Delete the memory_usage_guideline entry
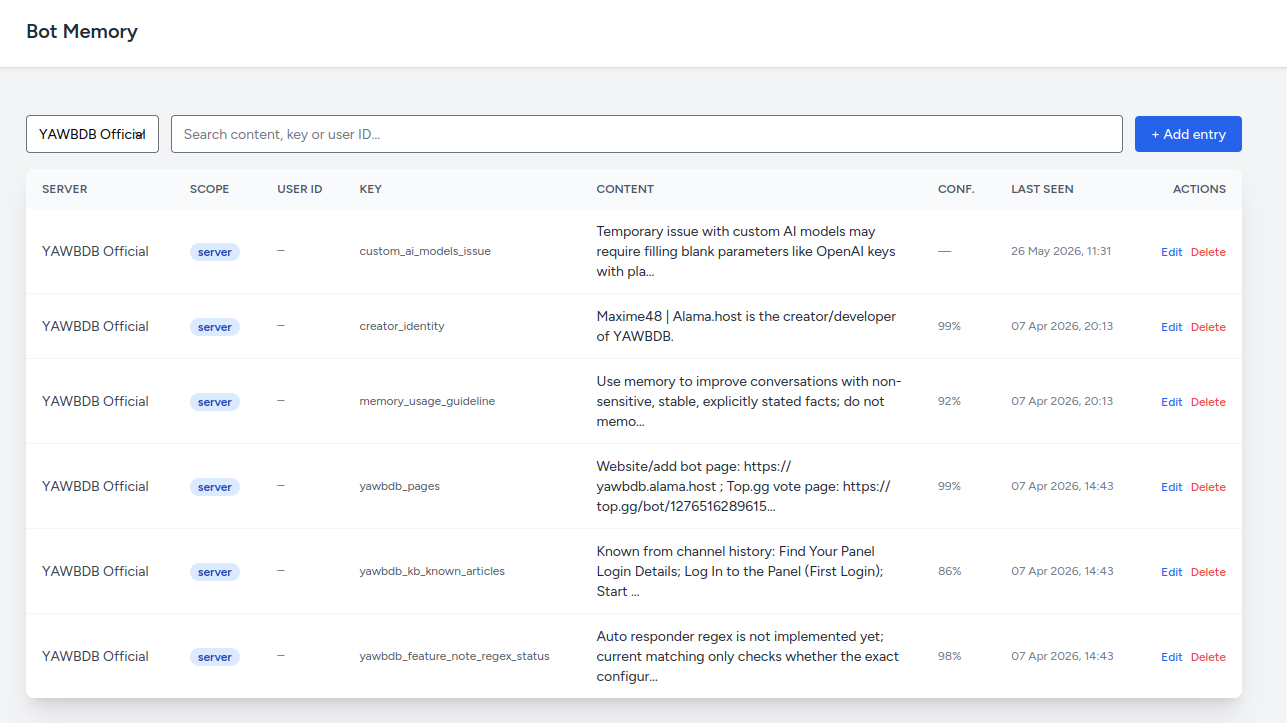1287x723 pixels. [x=1208, y=402]
